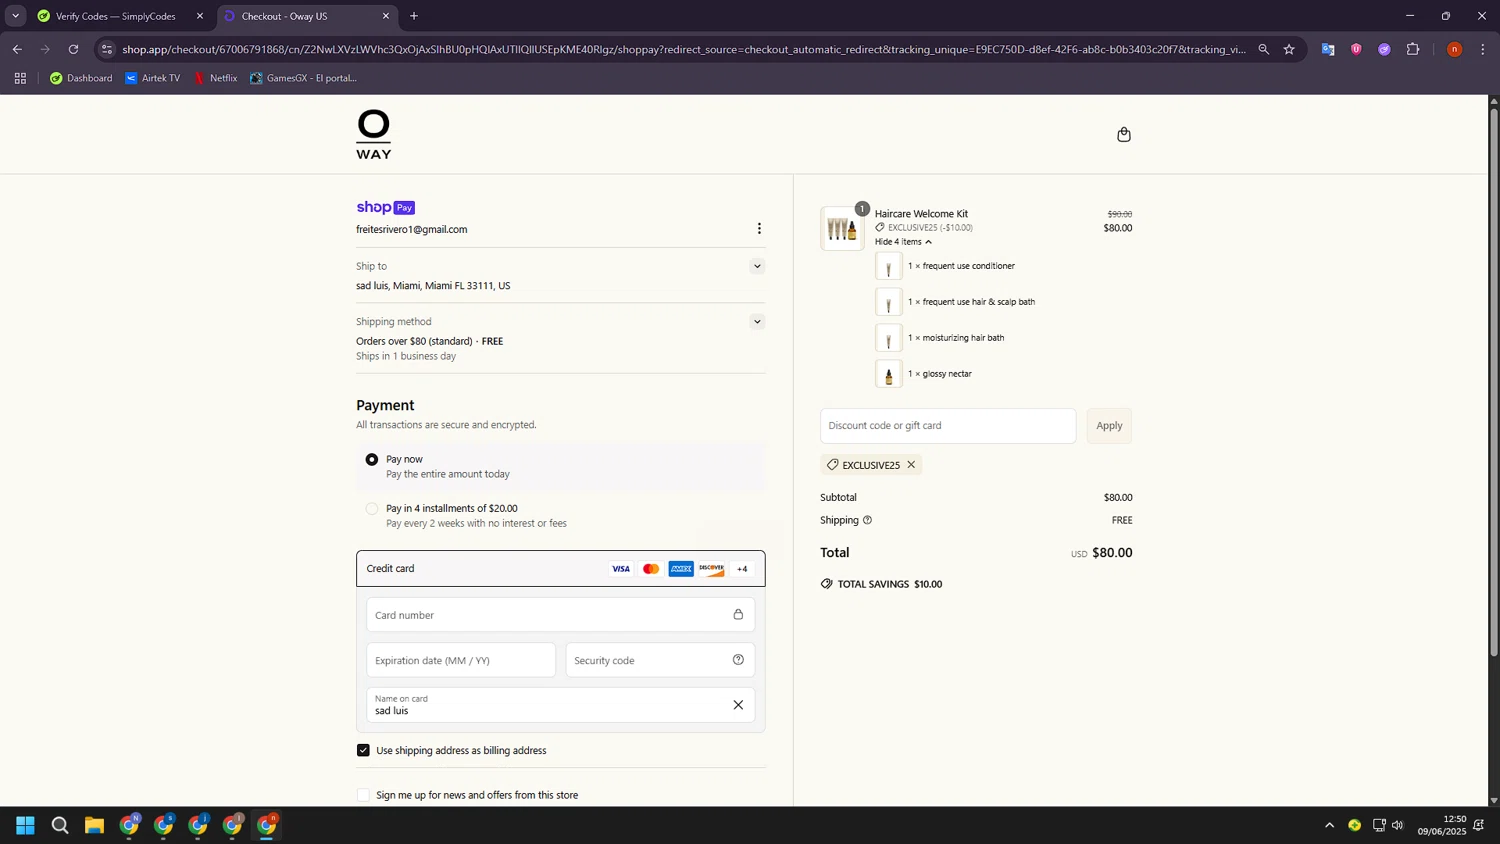Open the browser zoom magnifier icon
This screenshot has width=1500, height=844.
pos(1263,49)
